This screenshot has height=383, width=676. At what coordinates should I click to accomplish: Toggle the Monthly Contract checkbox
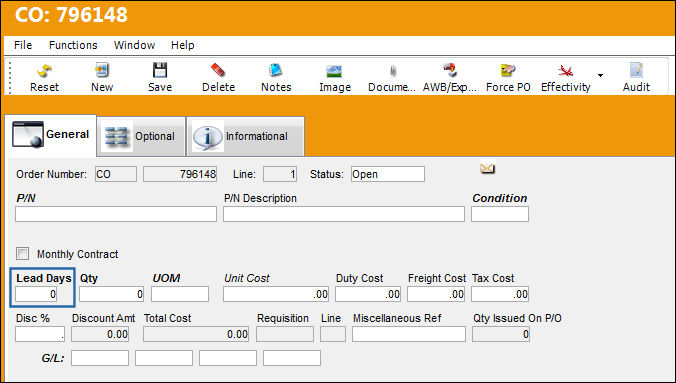pyautogui.click(x=22, y=254)
